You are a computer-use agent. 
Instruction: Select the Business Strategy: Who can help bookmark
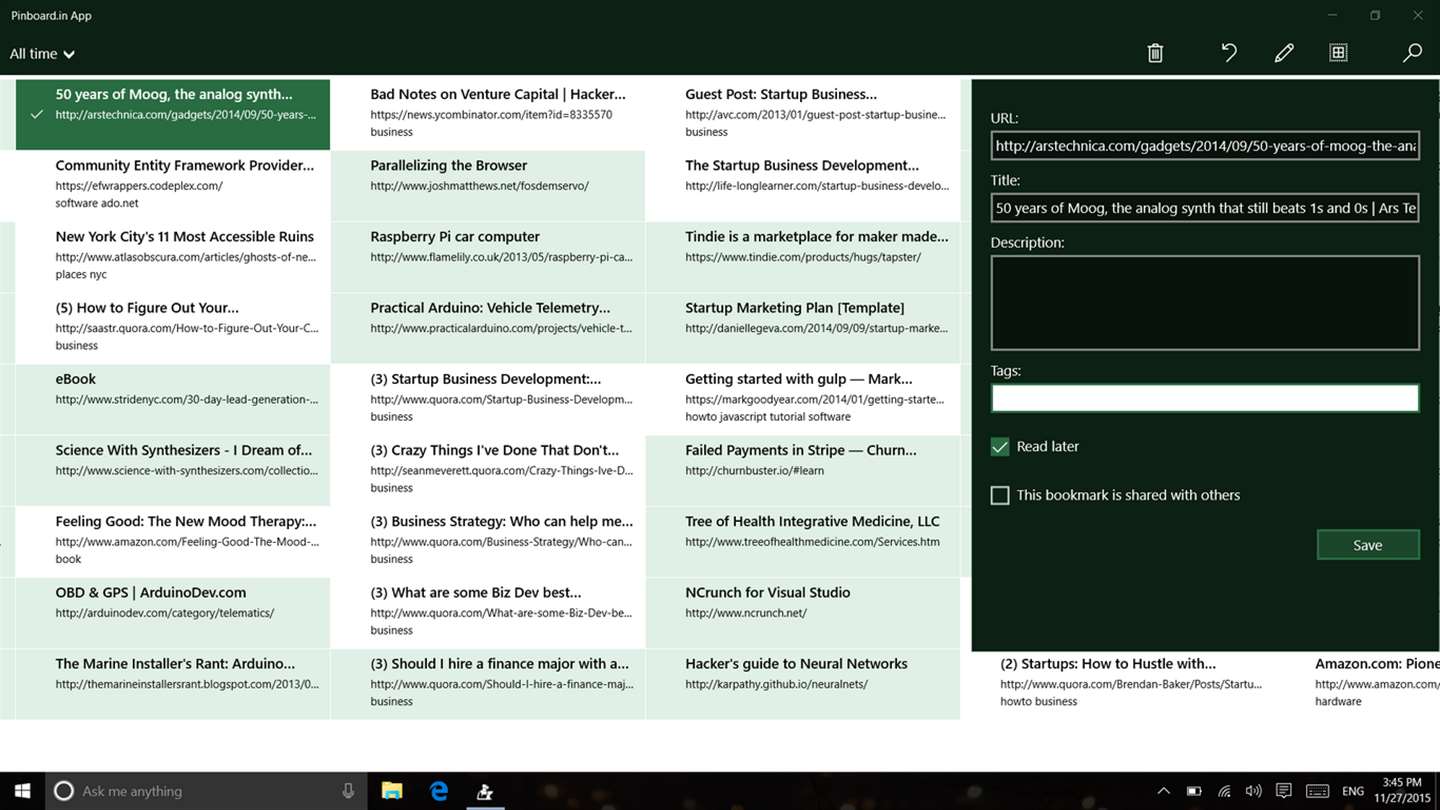coord(488,542)
